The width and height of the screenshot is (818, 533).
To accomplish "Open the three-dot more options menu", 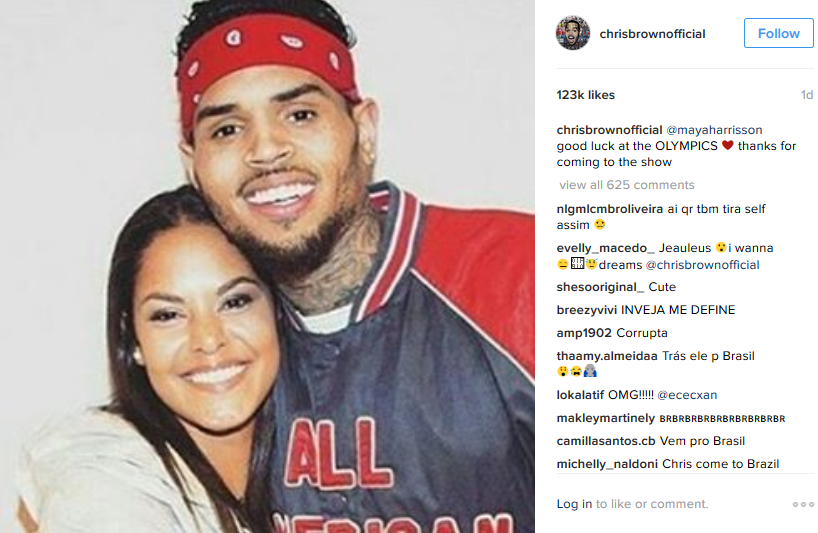I will 803,504.
